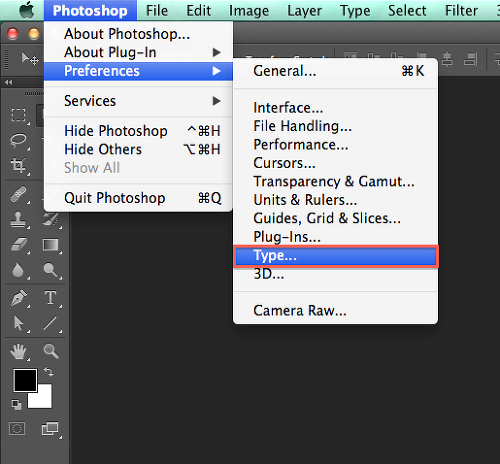
Task: Open the Select menu
Action: [407, 11]
